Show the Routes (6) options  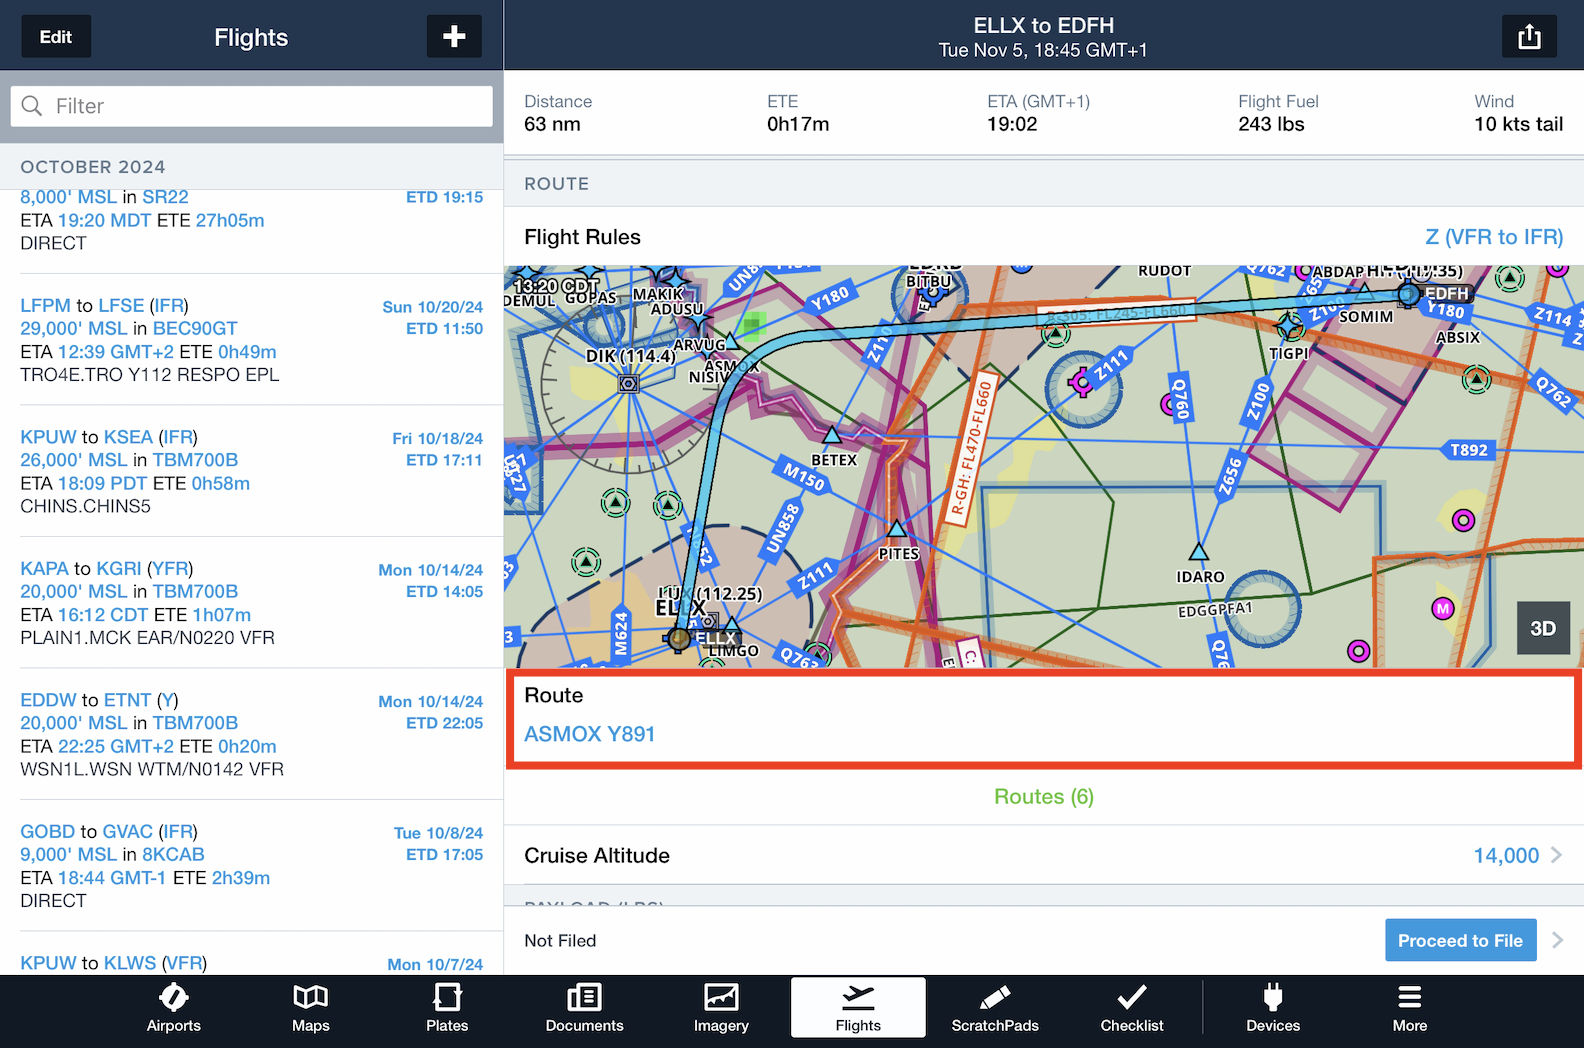[x=1043, y=797]
